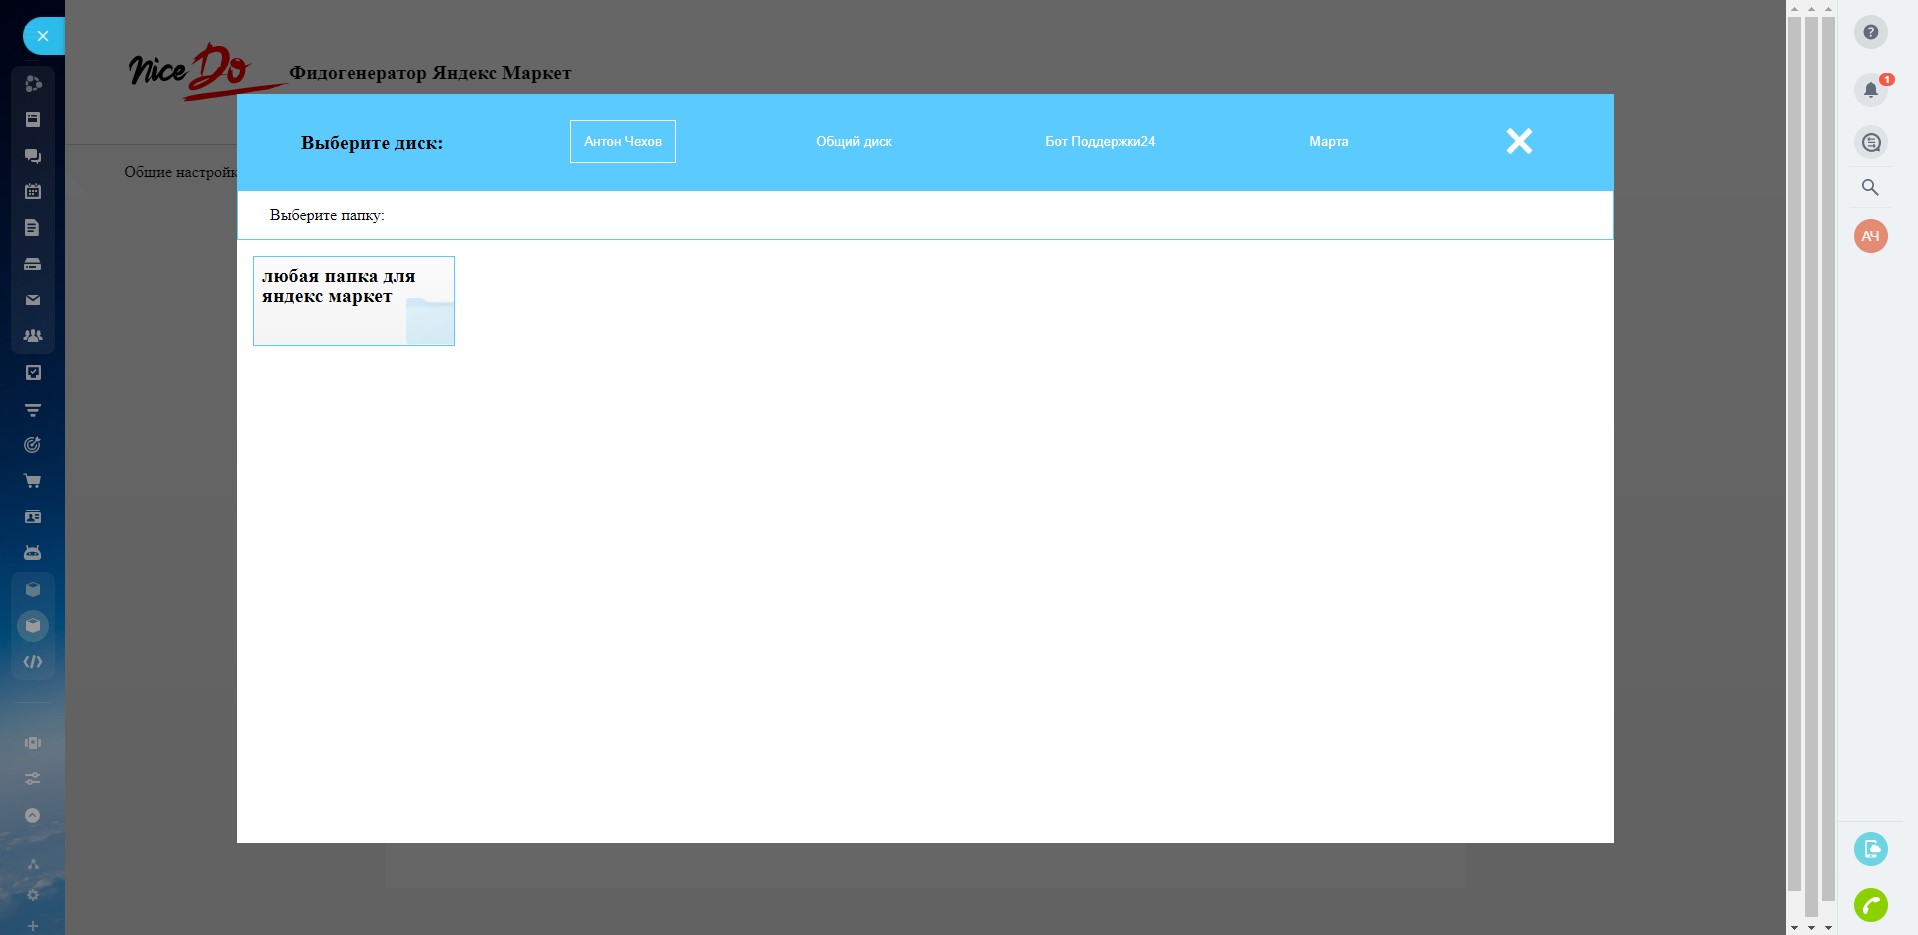This screenshot has height=935, width=1918.
Task: Open the shopping cart icon in the sidebar
Action: (x=33, y=481)
